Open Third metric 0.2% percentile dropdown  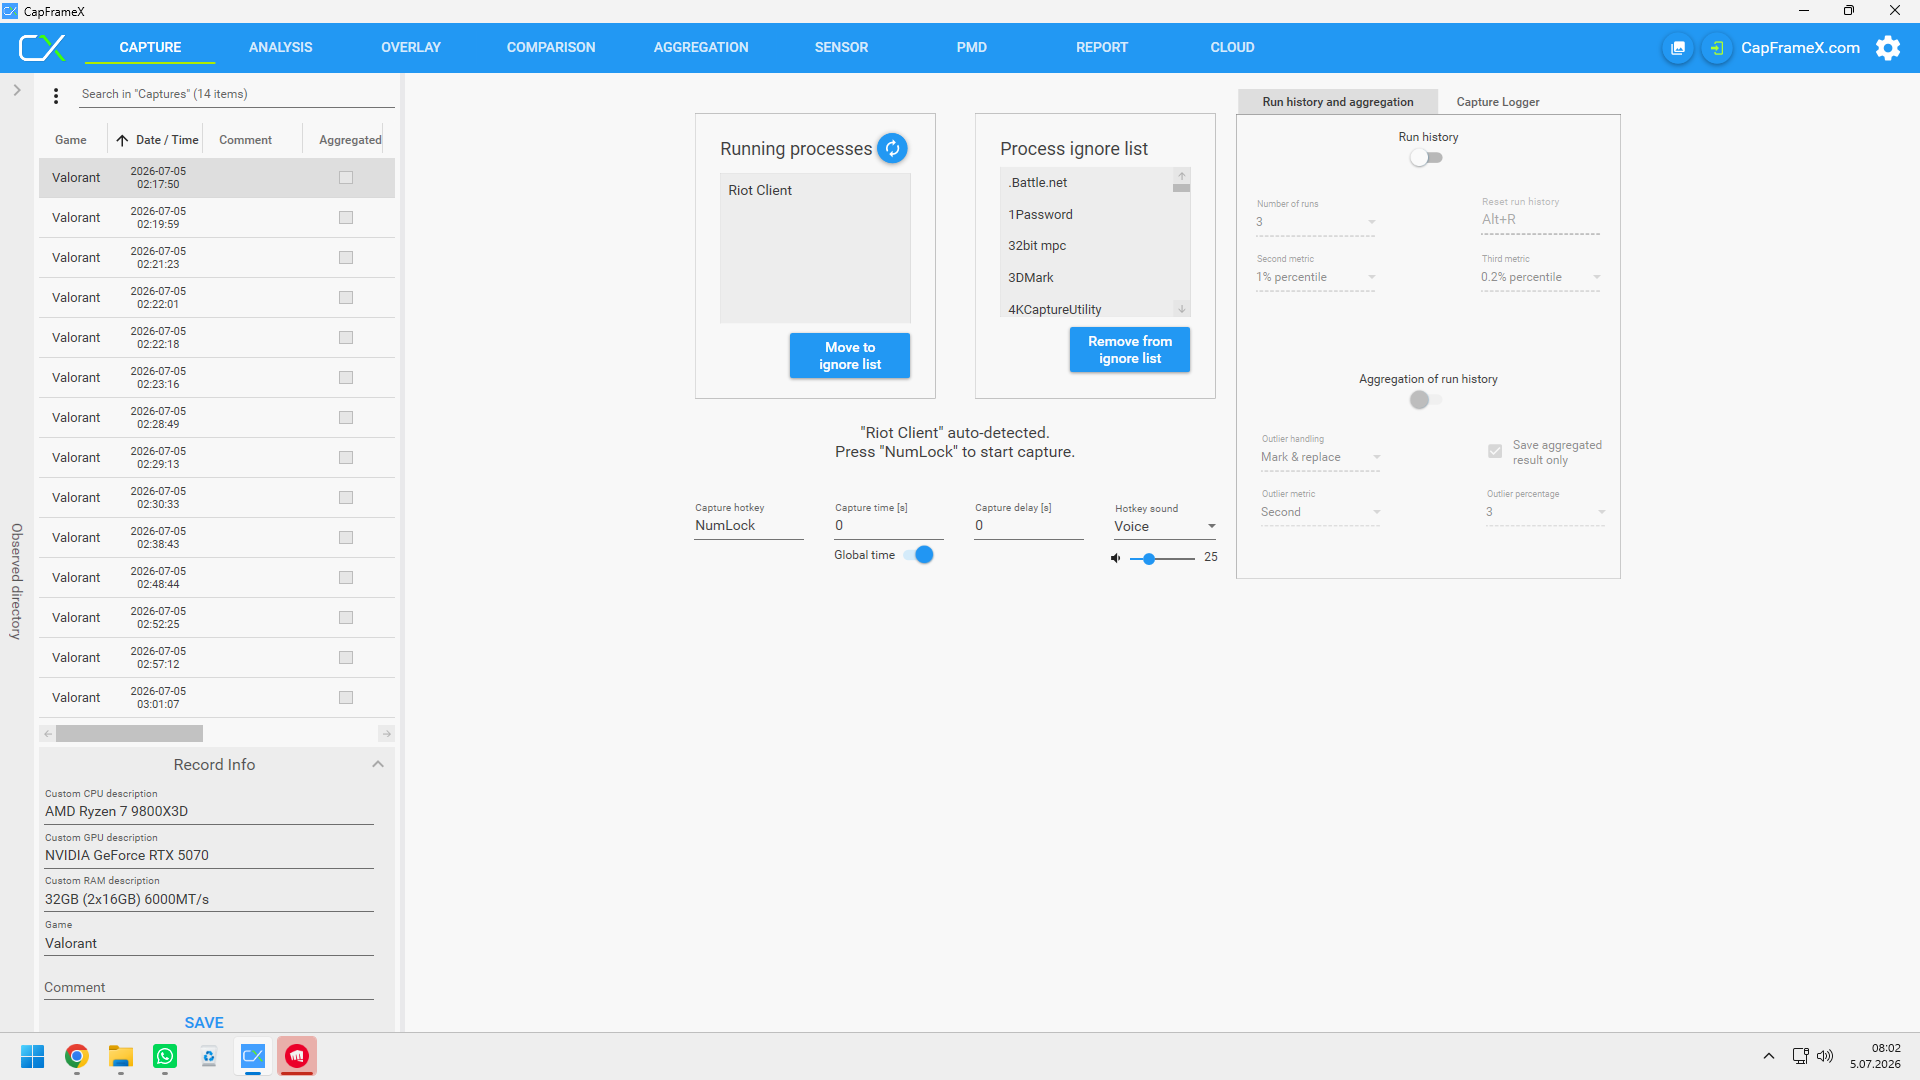coord(1541,278)
